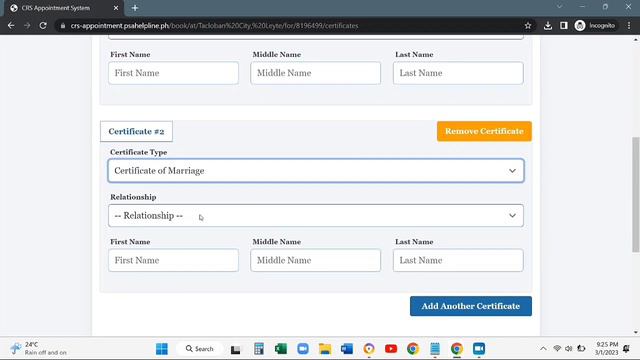640x360 pixels.
Task: Click the address bar URL
Action: coord(214,25)
